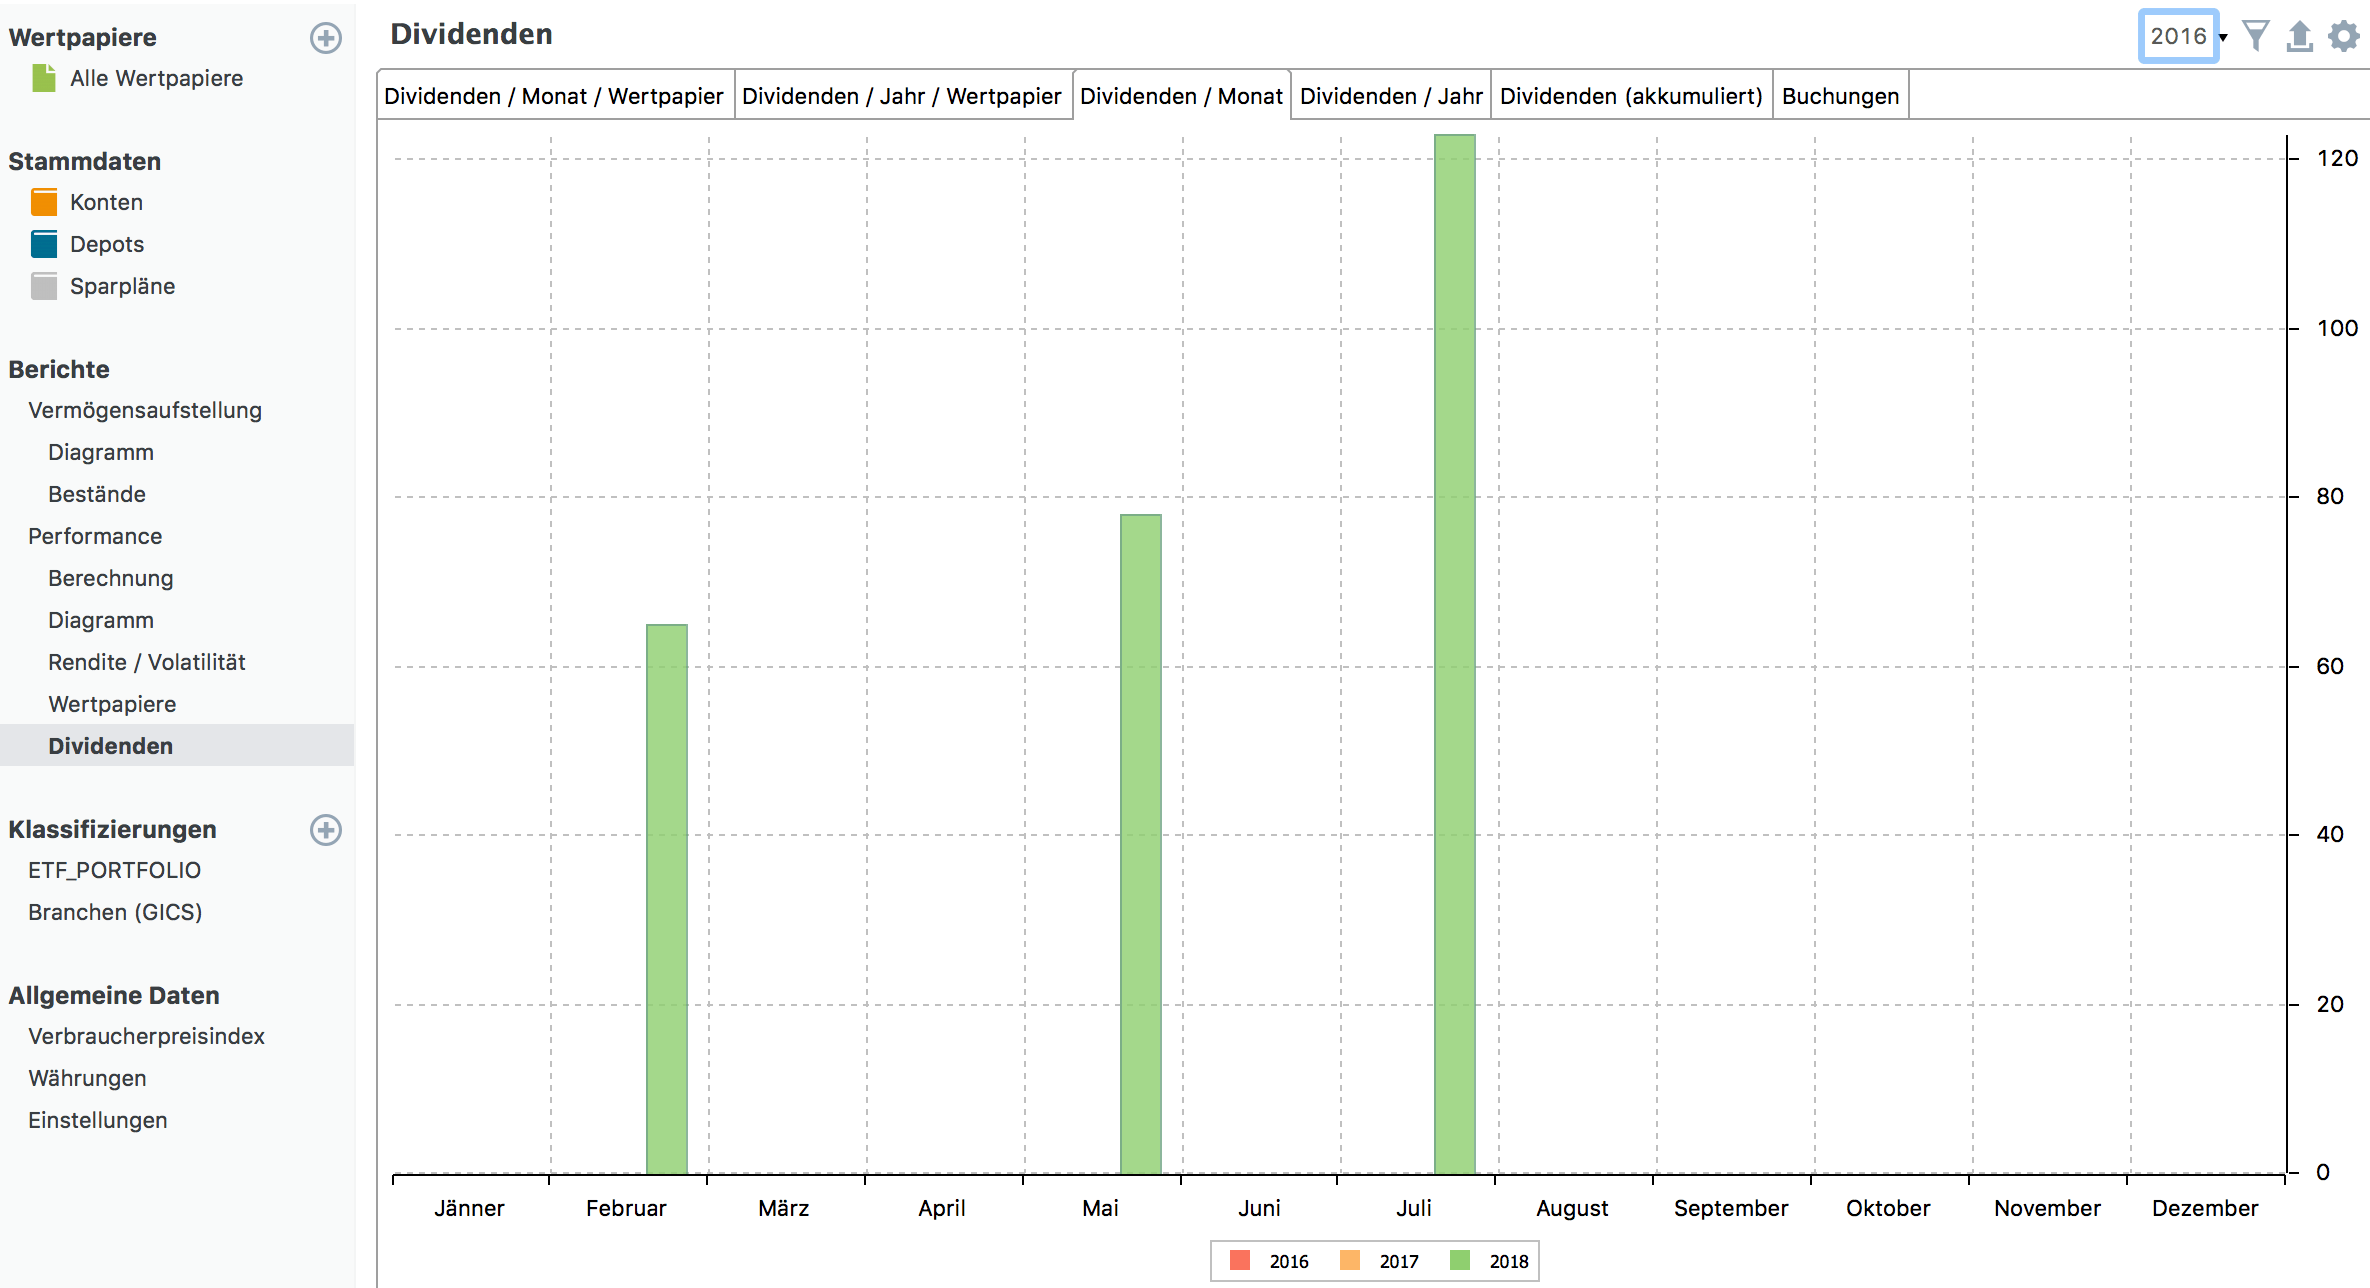Open Vermögensaufstellung report
Screen dimensions: 2370x1288
tap(145, 410)
